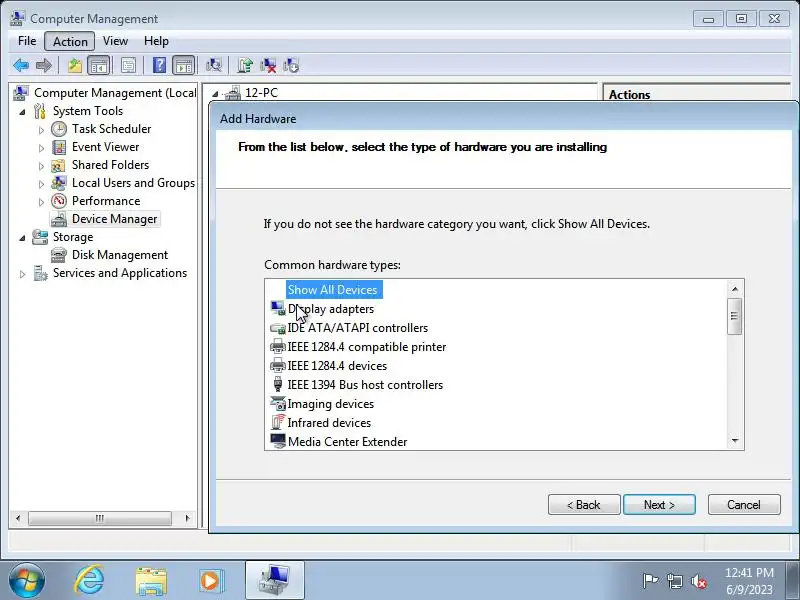Click the 12-PC computer icon
The height and width of the screenshot is (600, 800).
click(x=233, y=93)
